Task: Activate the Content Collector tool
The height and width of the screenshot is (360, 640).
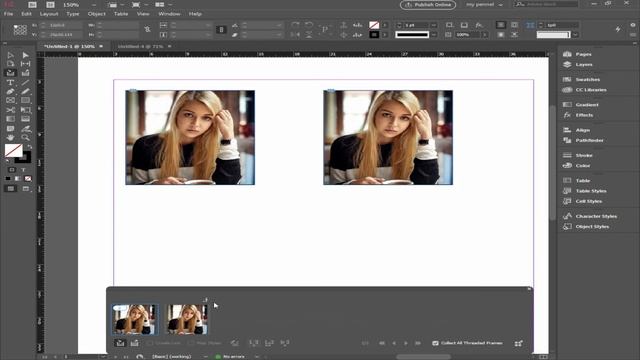Action: point(11,73)
